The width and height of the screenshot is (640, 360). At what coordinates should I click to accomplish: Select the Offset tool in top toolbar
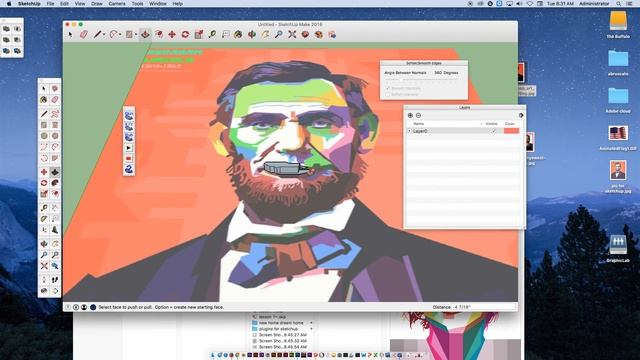tap(159, 35)
